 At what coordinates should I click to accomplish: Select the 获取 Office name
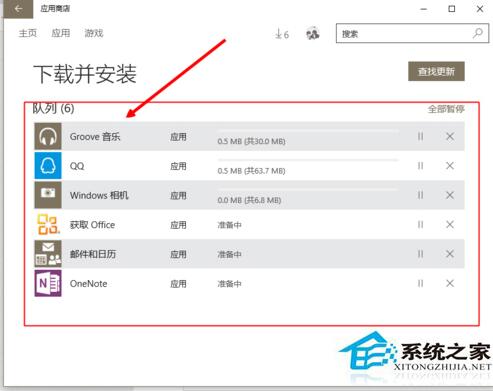[x=92, y=225]
